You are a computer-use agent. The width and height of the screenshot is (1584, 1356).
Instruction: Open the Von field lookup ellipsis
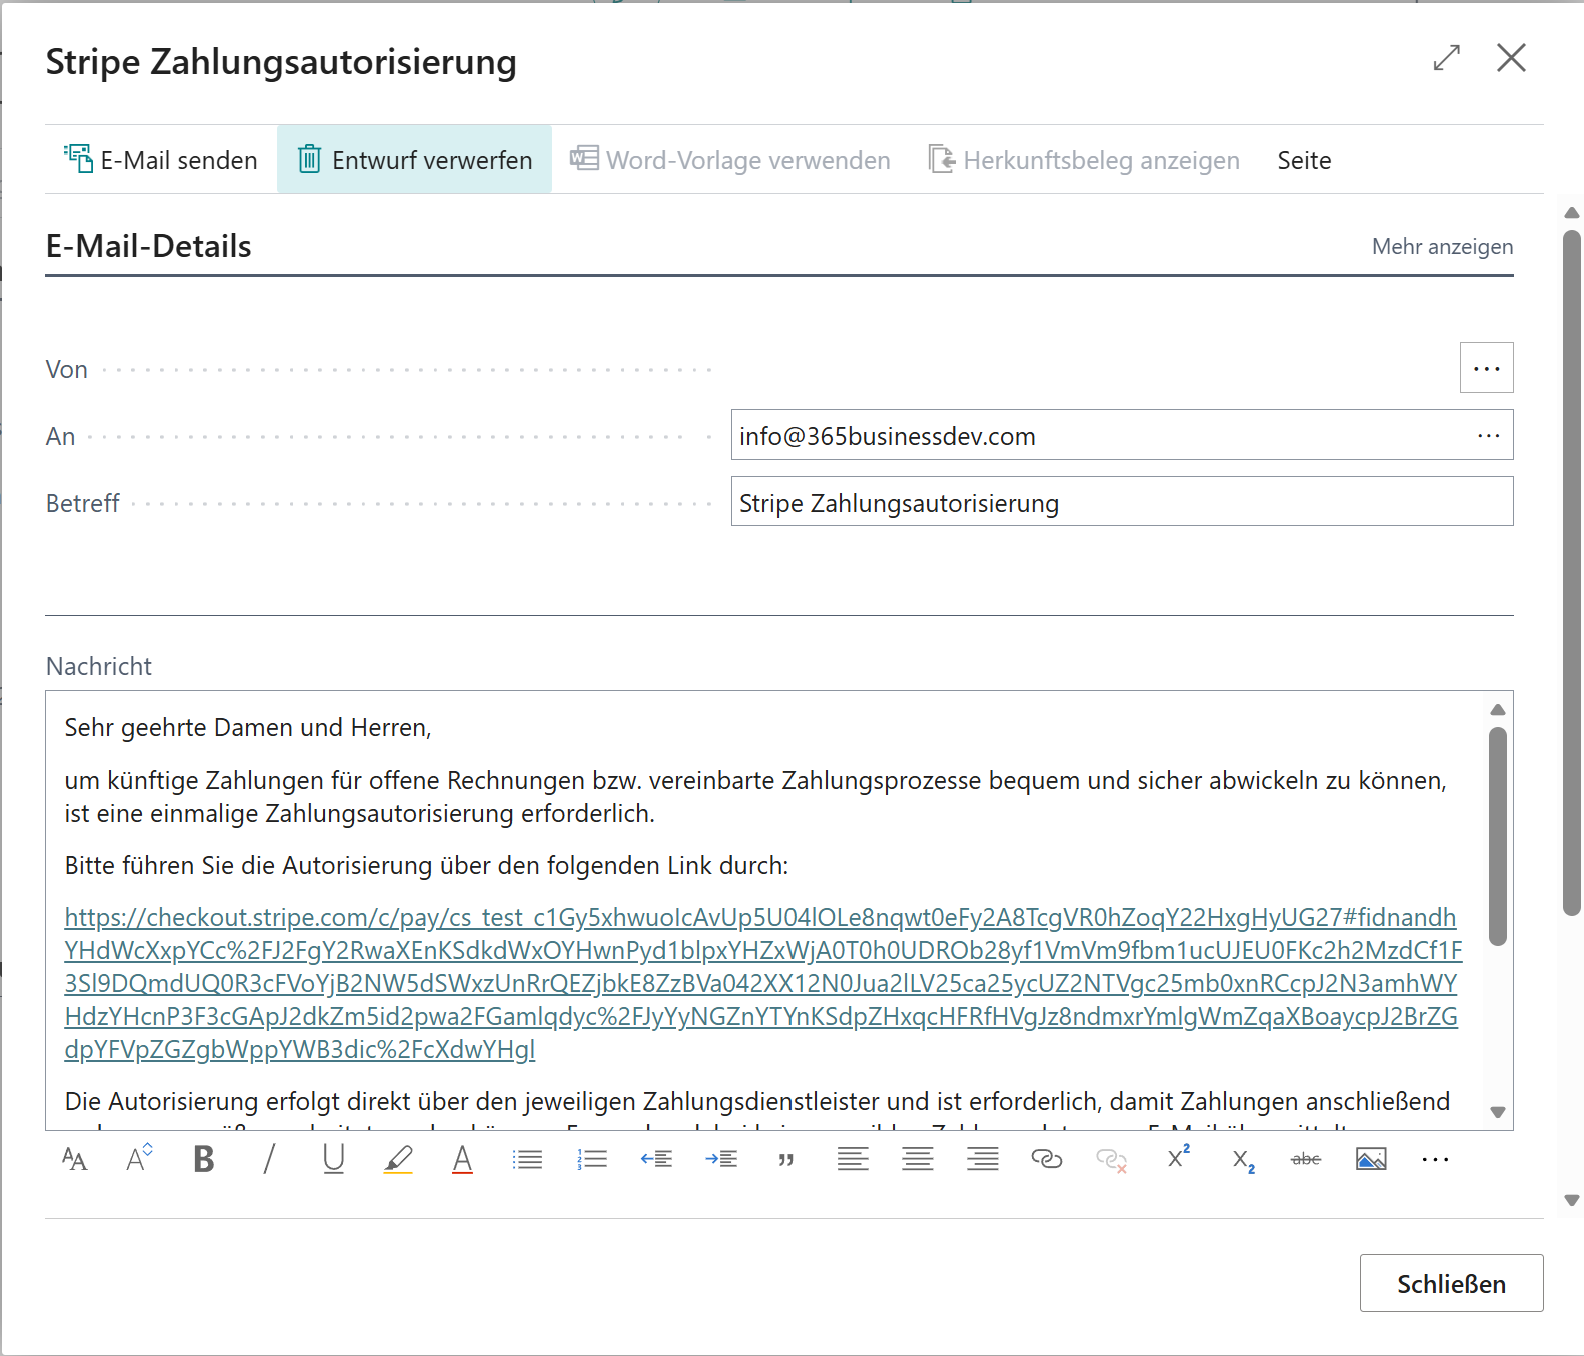pyautogui.click(x=1486, y=368)
